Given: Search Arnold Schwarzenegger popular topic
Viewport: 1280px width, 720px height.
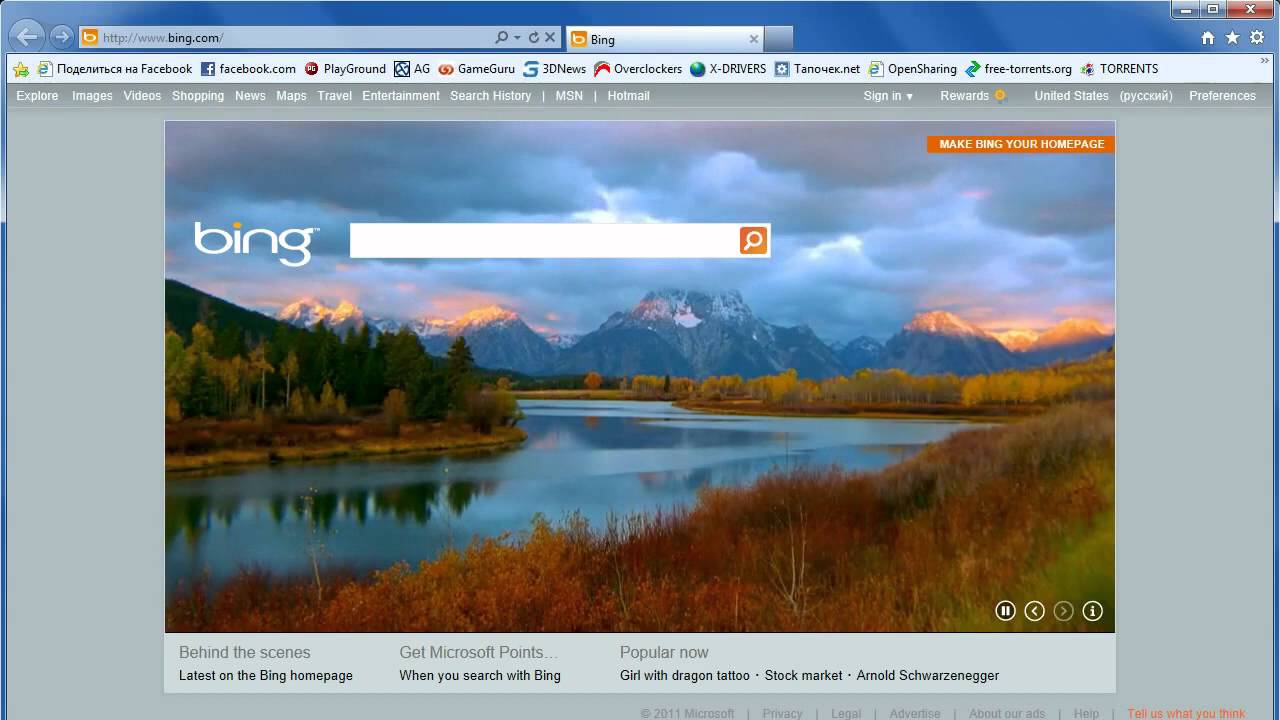Looking at the screenshot, I should [928, 676].
